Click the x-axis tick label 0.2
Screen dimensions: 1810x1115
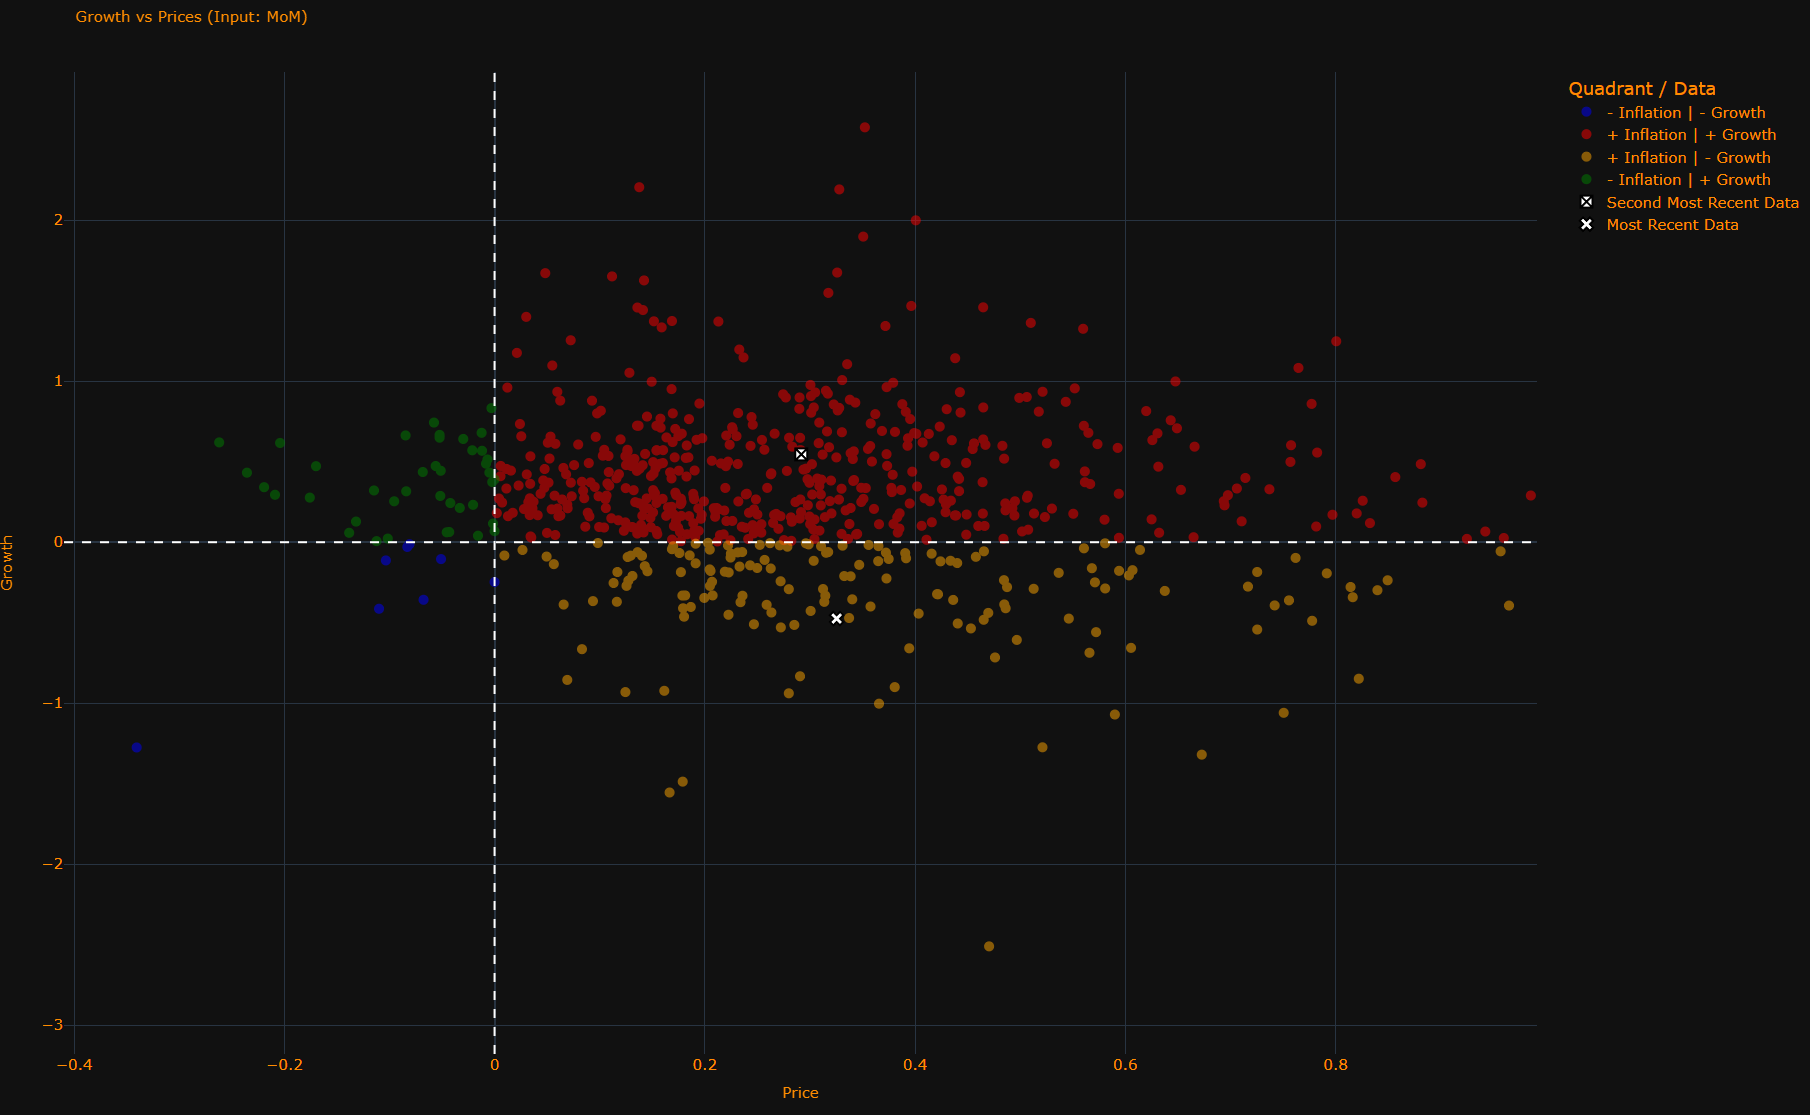[705, 1065]
